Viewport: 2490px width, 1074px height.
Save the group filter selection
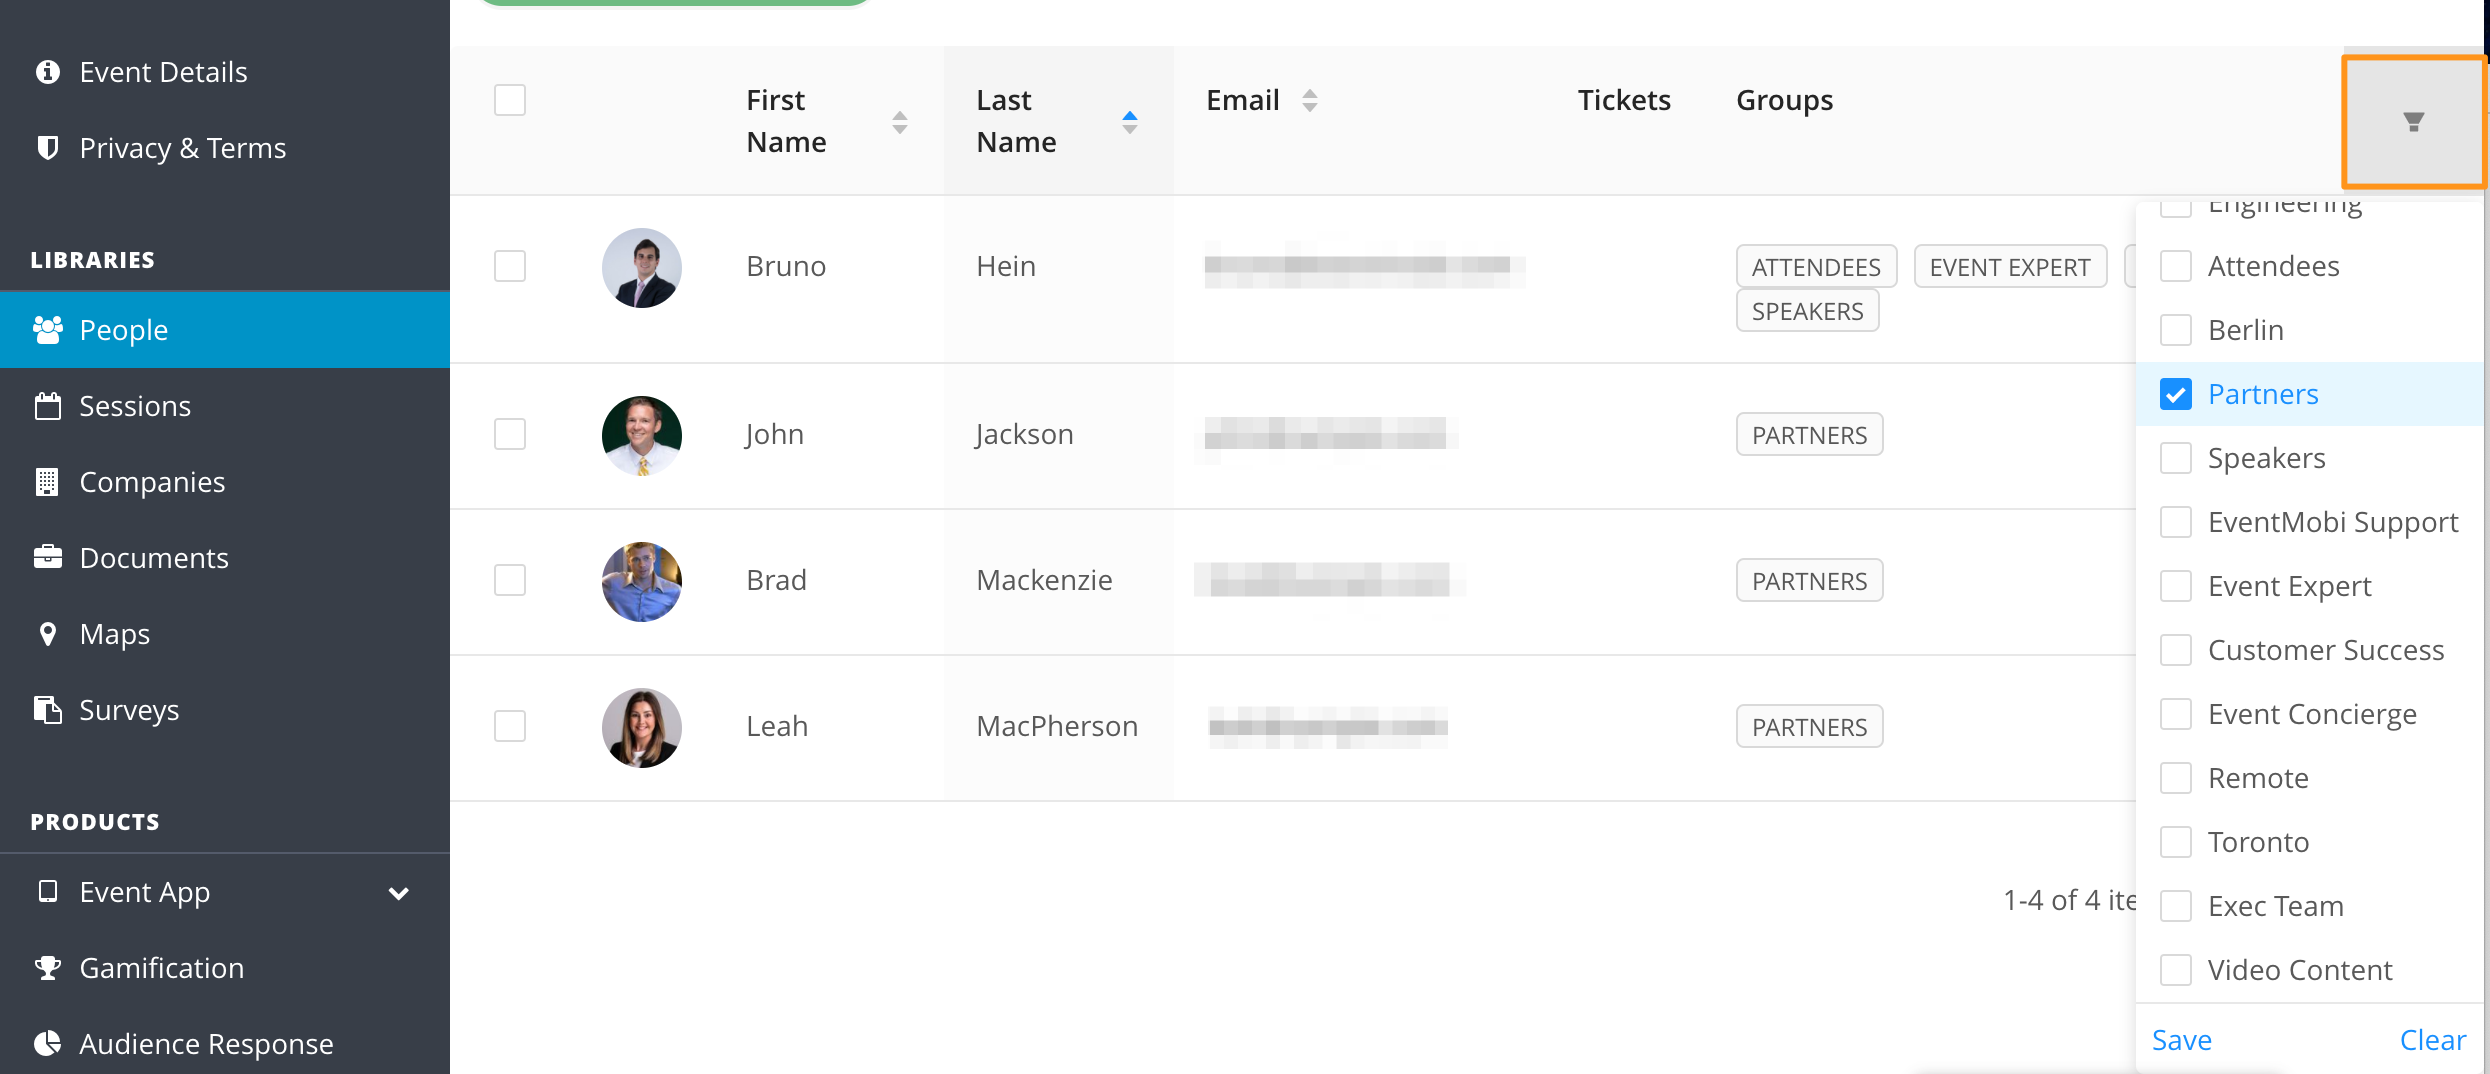coord(2181,1040)
